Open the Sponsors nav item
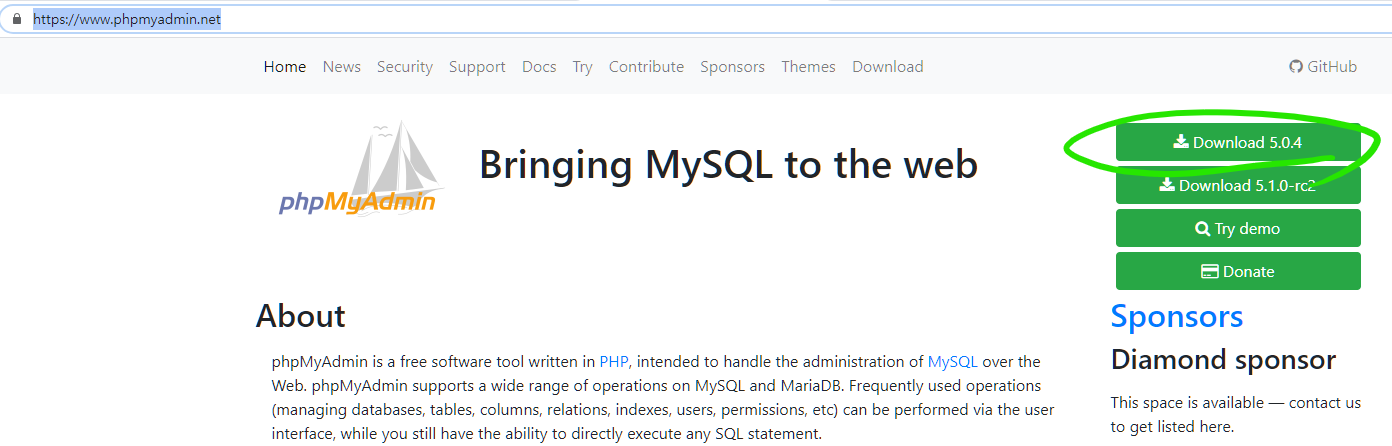Image resolution: width=1392 pixels, height=446 pixels. [732, 67]
